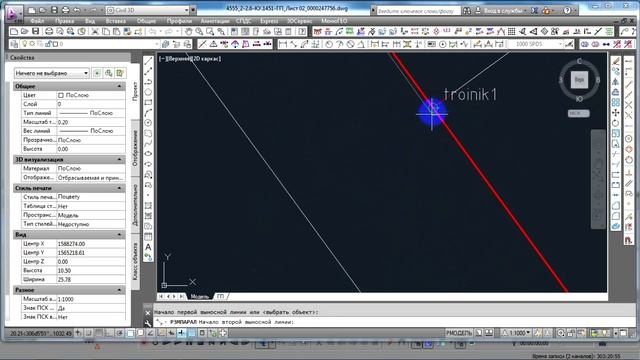Select the Rotate tool in modify toolbar
The width and height of the screenshot is (640, 360).
616,123
